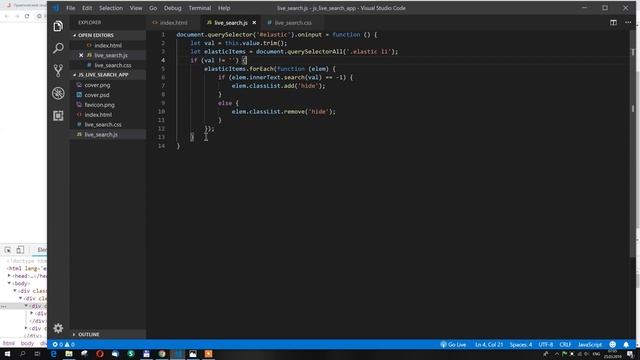Switch to the index.html editor tab
The width and height of the screenshot is (640, 360).
[173, 22]
